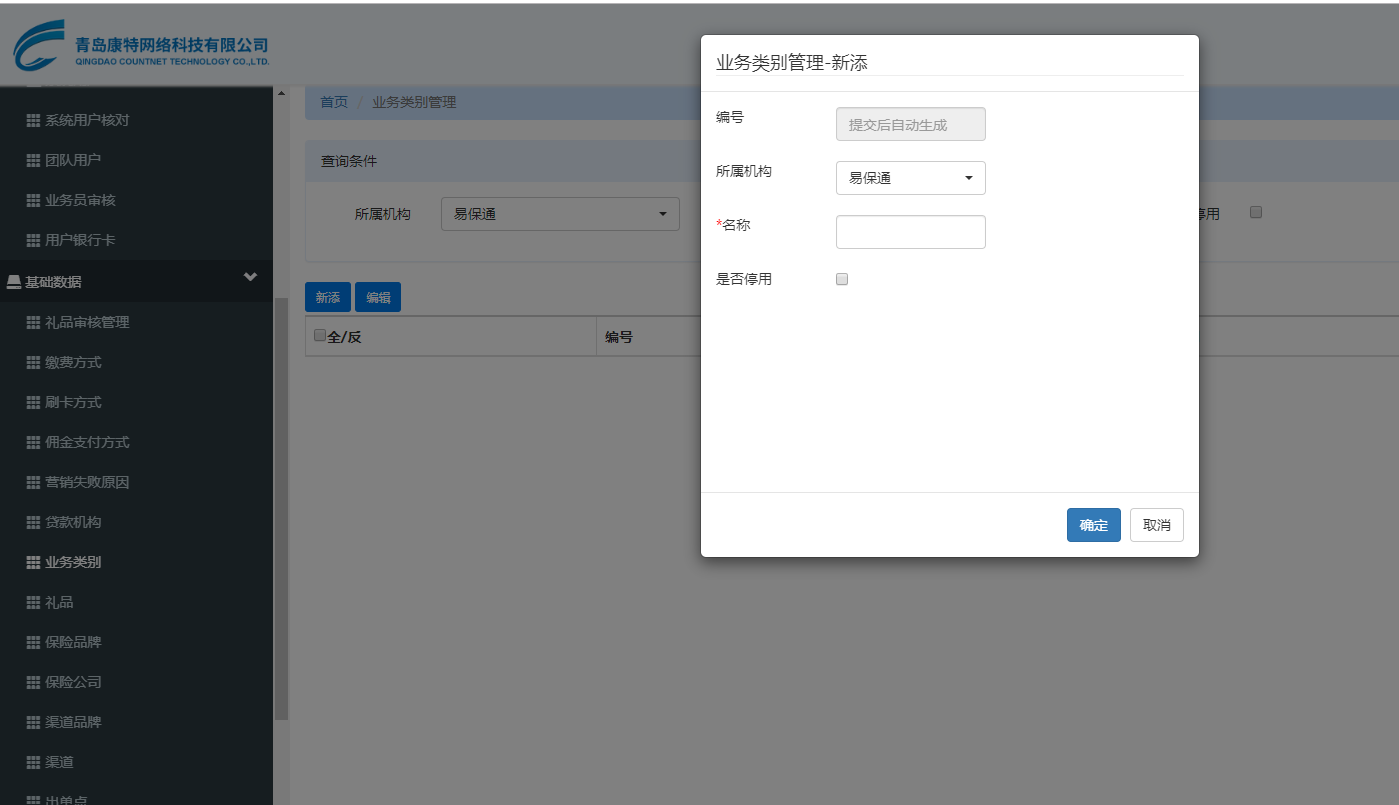Open the 贷款机构 sidebar entry
This screenshot has height=805, width=1399.
coord(73,522)
